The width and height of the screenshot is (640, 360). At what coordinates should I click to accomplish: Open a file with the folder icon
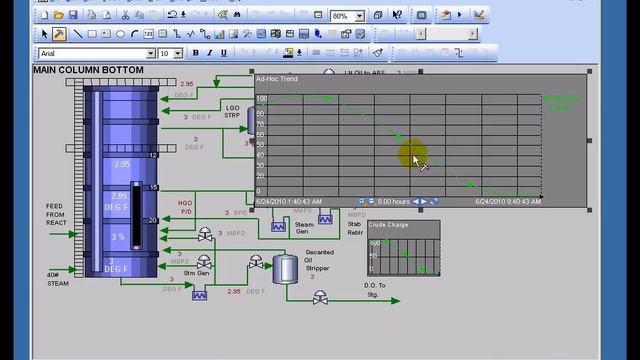pyautogui.click(x=58, y=16)
